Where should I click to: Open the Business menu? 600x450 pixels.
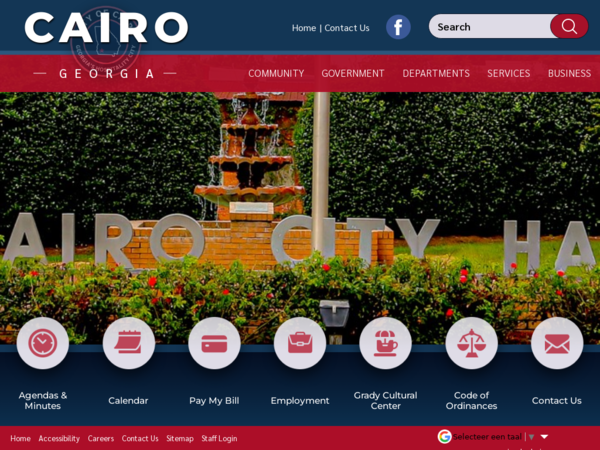coord(569,73)
